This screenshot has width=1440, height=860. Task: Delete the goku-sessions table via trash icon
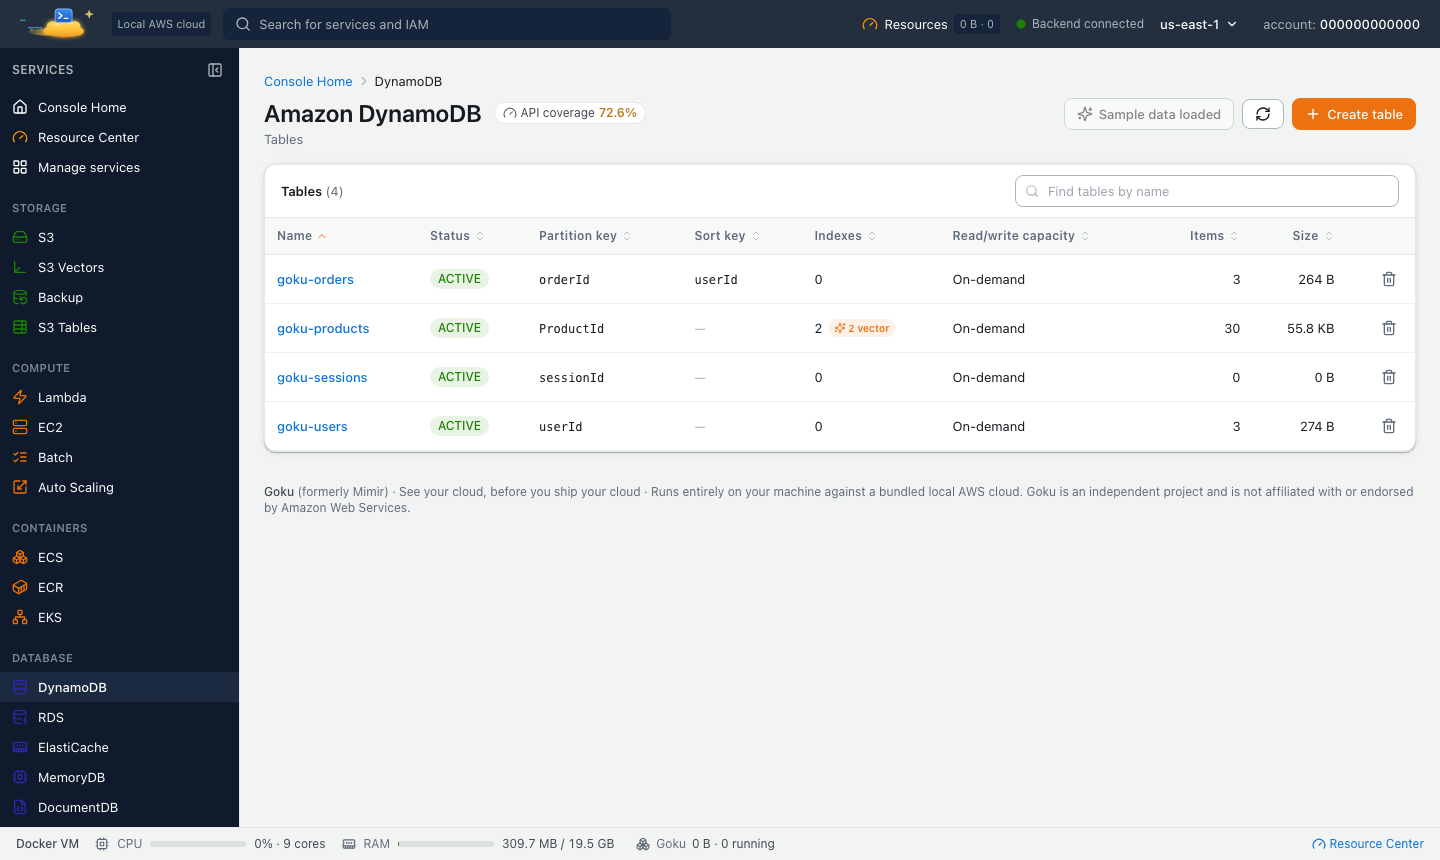(x=1389, y=377)
